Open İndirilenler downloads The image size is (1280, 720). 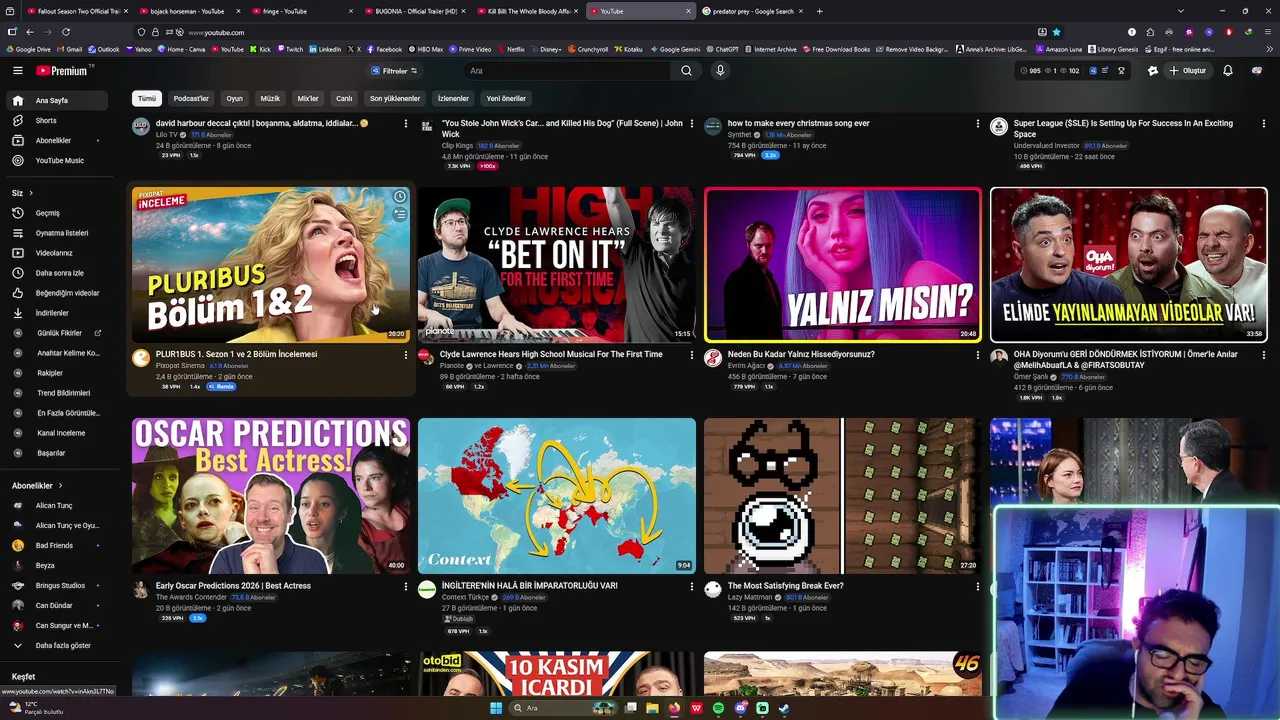pyautogui.click(x=55, y=313)
